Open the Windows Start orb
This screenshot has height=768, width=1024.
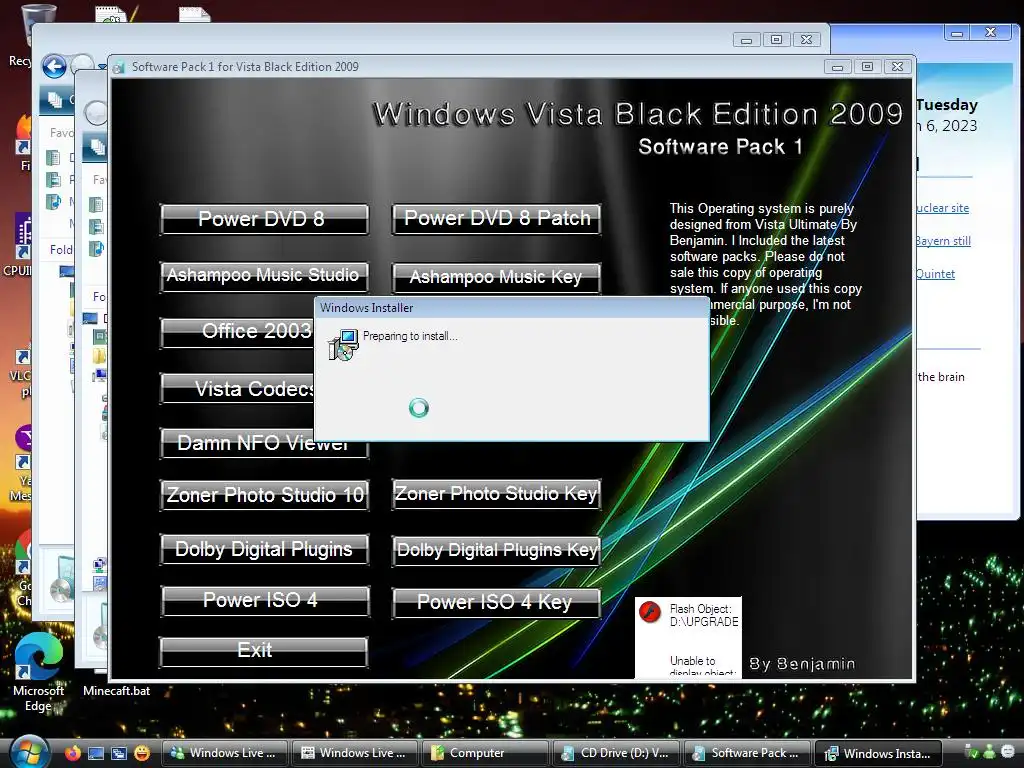[29, 752]
